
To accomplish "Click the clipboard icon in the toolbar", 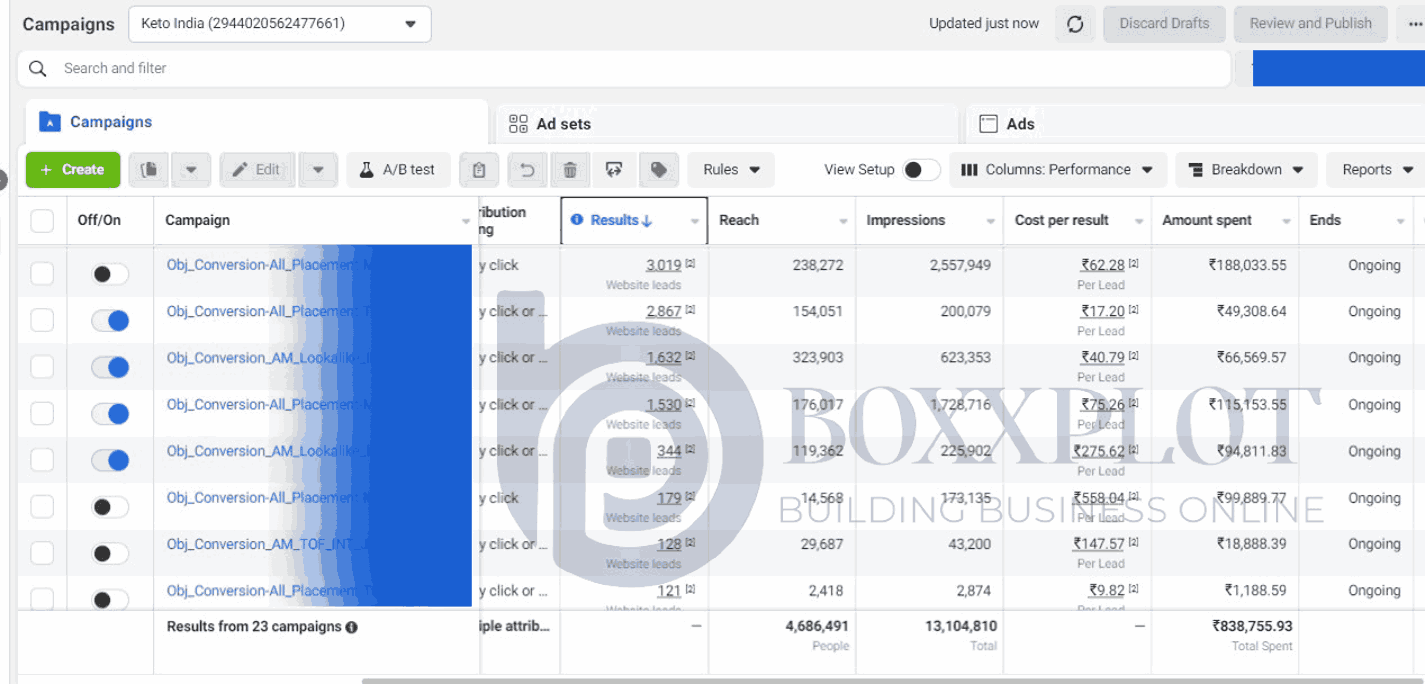I will 479,170.
